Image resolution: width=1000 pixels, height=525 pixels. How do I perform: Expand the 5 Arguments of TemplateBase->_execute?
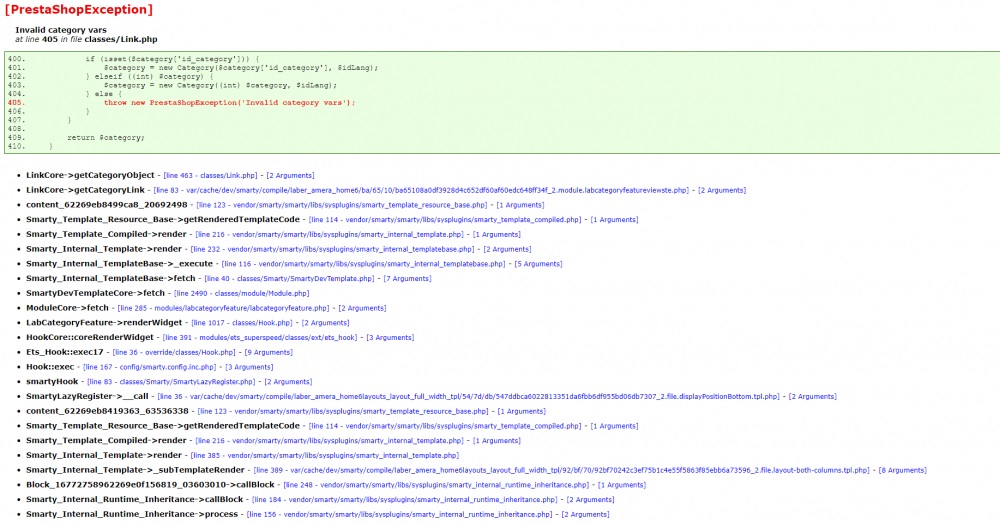[x=539, y=264]
